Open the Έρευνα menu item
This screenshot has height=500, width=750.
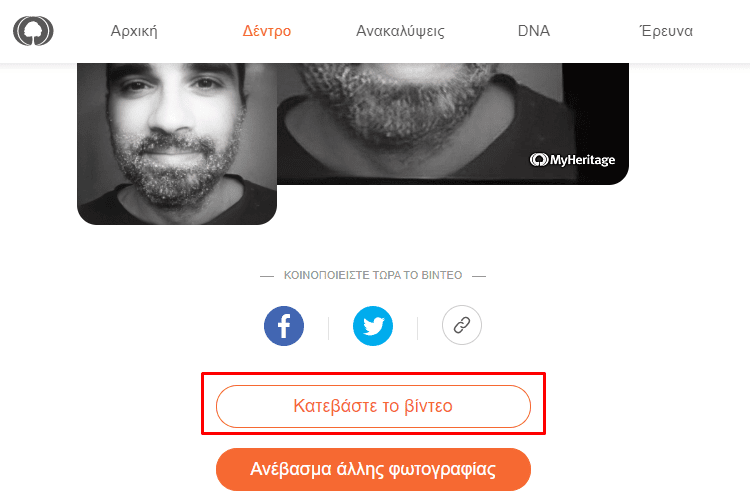[666, 31]
